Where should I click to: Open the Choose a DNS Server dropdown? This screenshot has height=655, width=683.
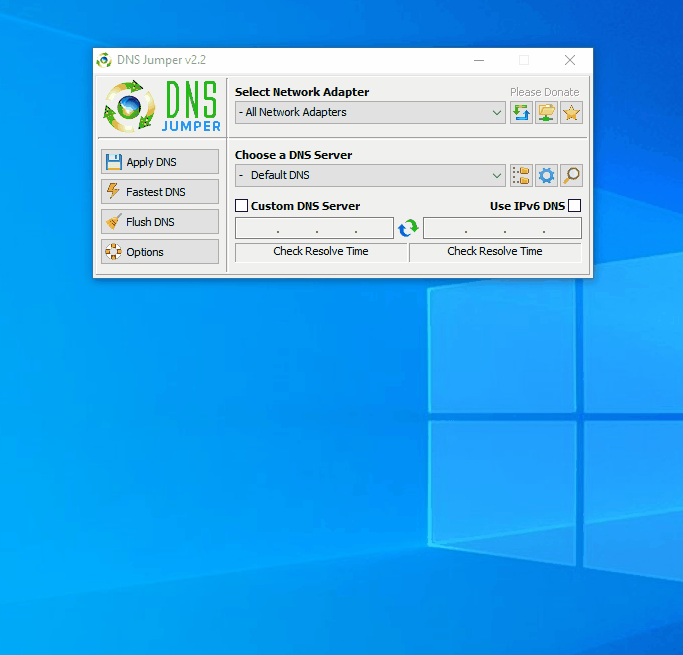pyautogui.click(x=370, y=176)
